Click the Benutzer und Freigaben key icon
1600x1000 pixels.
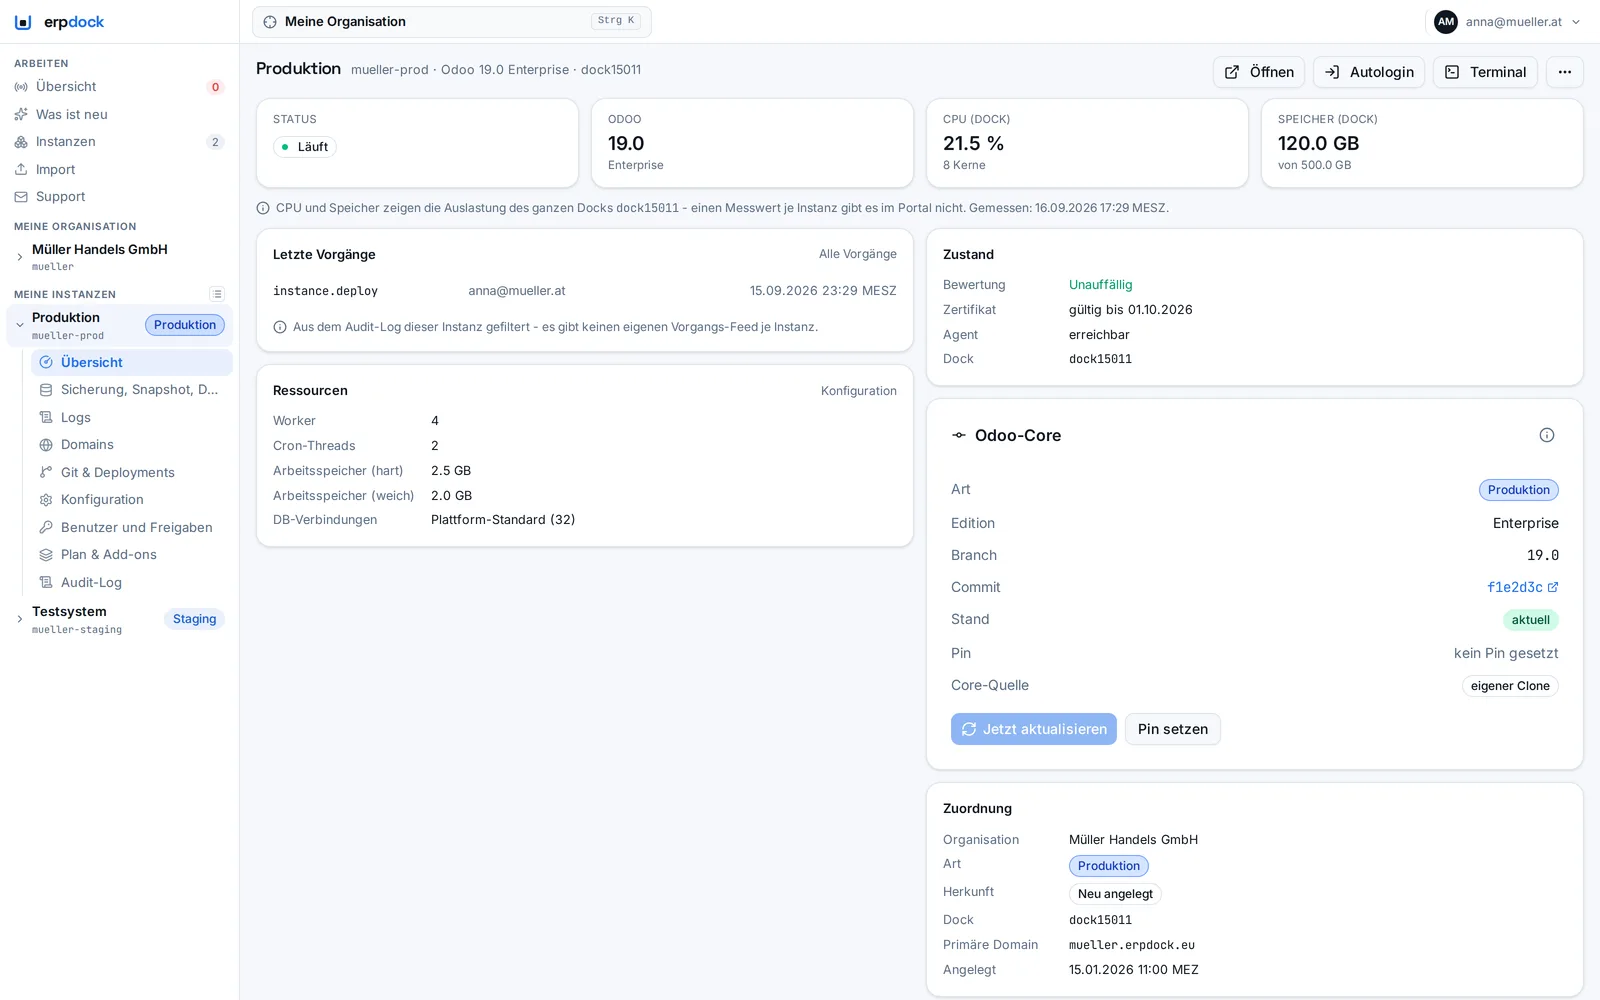point(46,527)
